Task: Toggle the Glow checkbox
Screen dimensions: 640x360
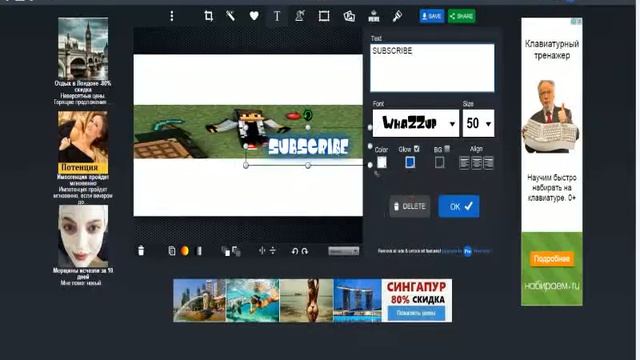Action: pyautogui.click(x=417, y=149)
